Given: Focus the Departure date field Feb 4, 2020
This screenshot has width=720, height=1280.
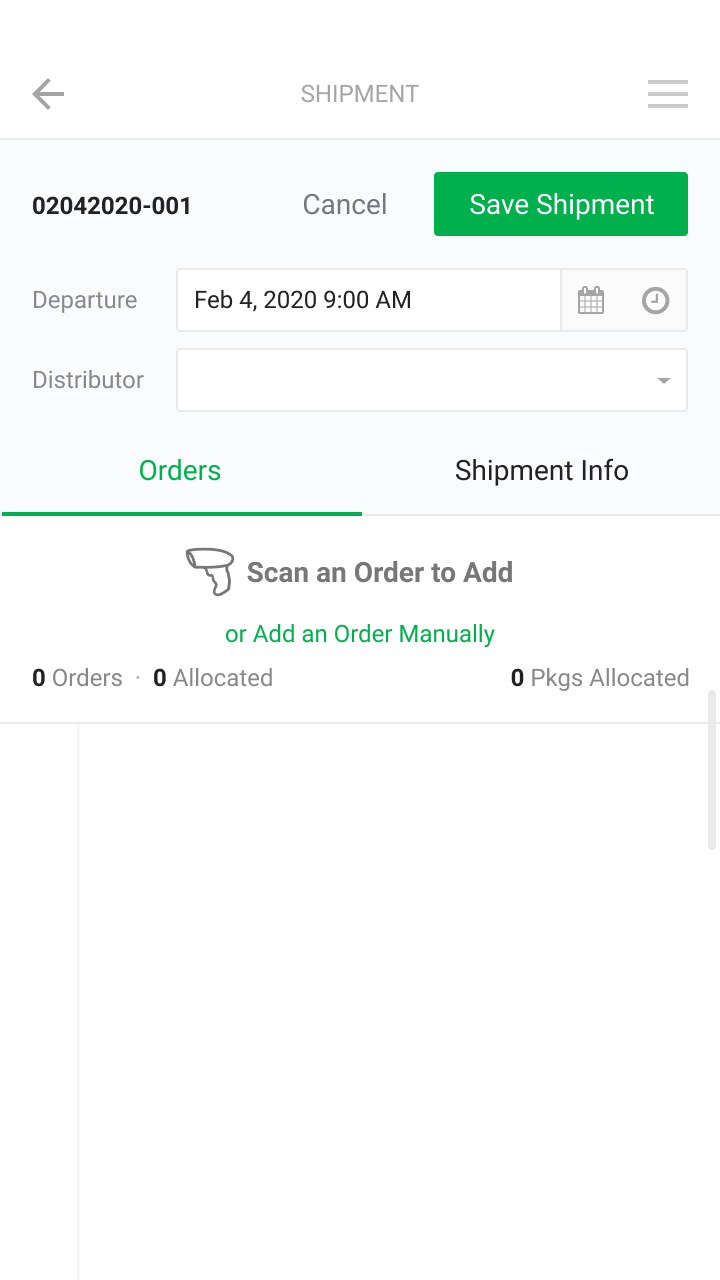Looking at the screenshot, I should point(369,300).
